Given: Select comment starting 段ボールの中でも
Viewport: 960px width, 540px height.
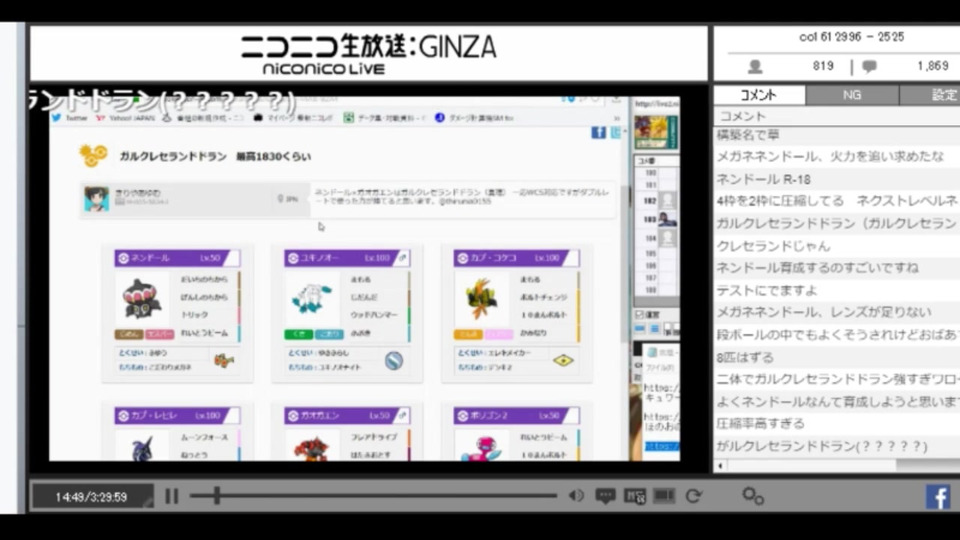Looking at the screenshot, I should (837, 335).
